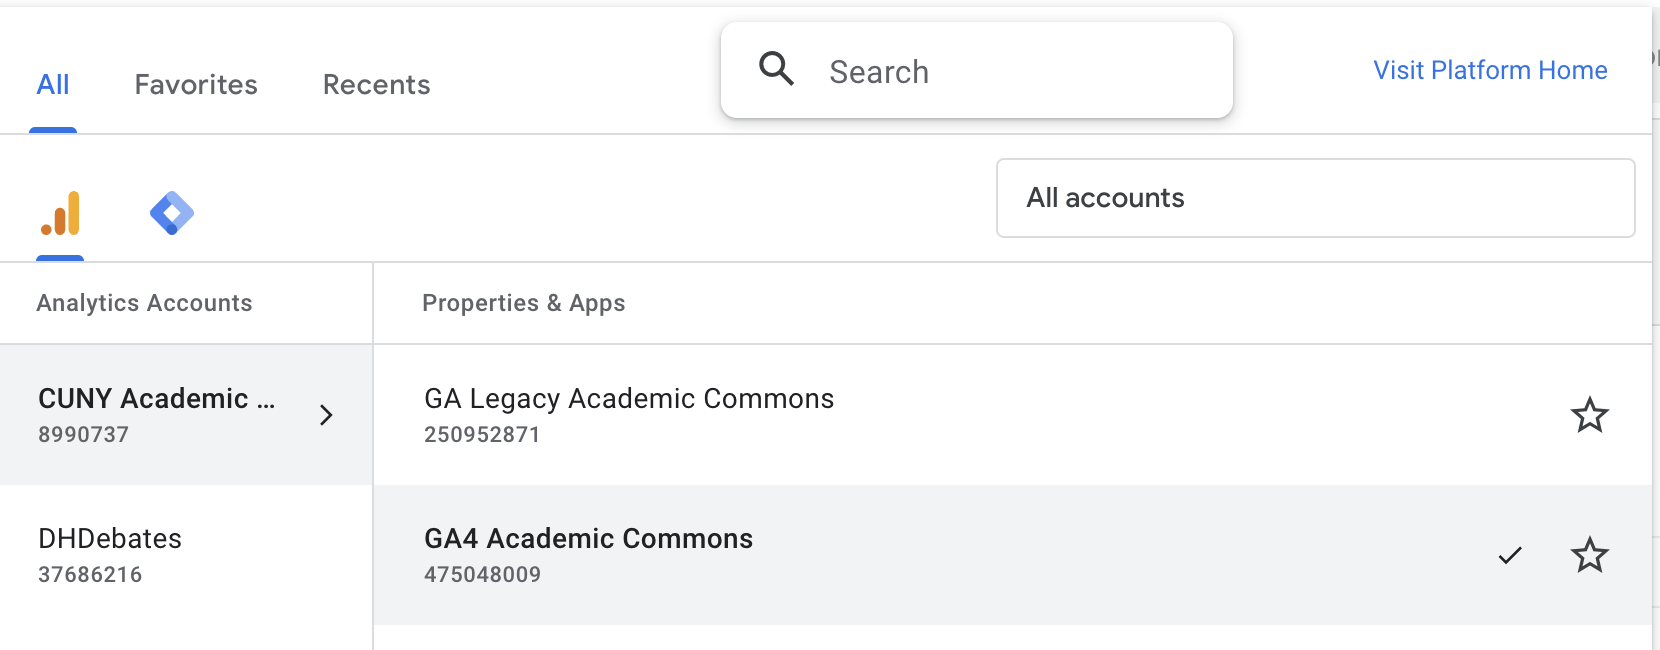Click the Analytics Accounts column header
The height and width of the screenshot is (650, 1660).
click(x=144, y=303)
